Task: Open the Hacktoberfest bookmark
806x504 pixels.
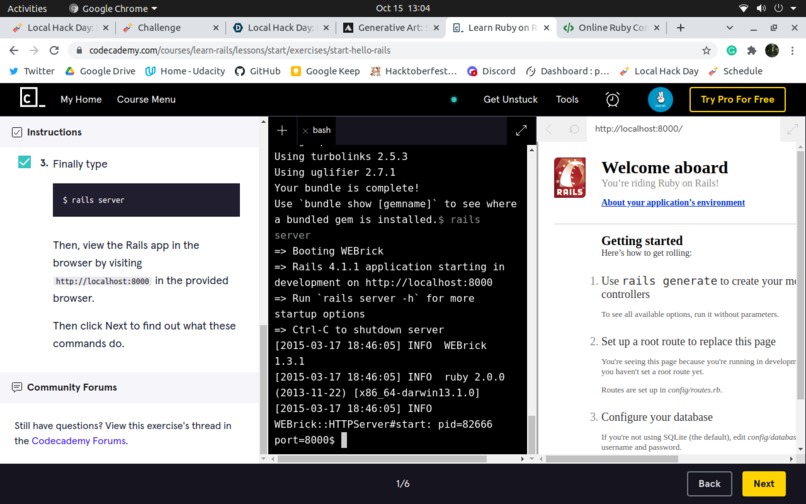Action: (x=414, y=71)
